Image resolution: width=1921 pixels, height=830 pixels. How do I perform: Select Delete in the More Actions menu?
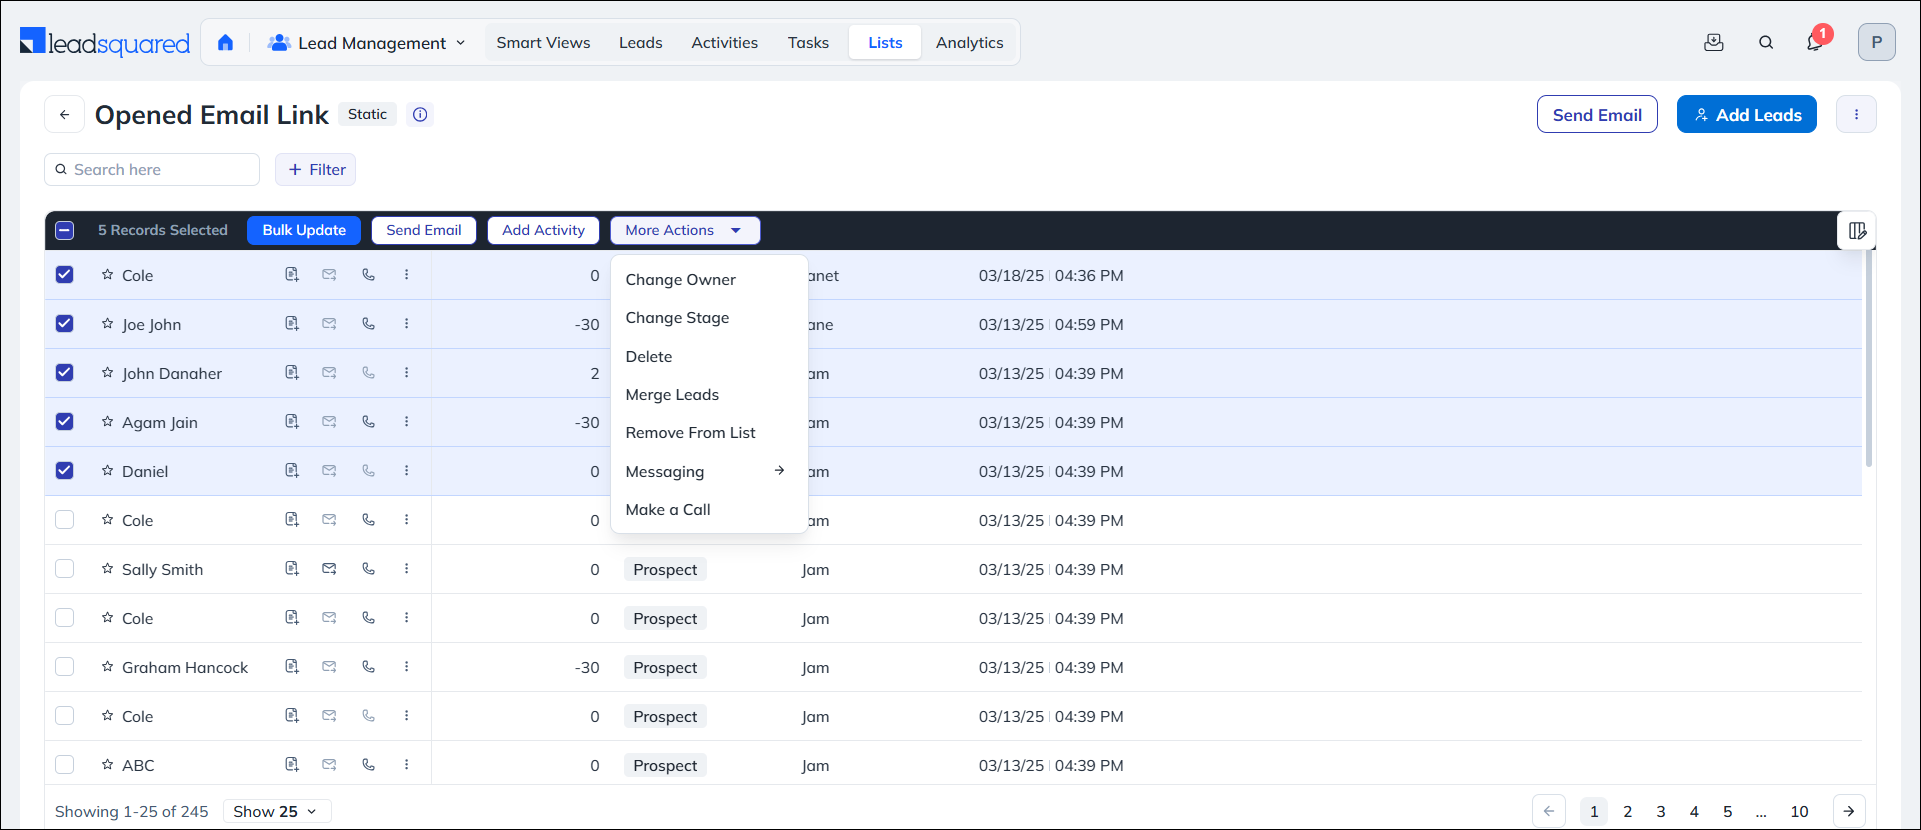[x=708, y=356]
